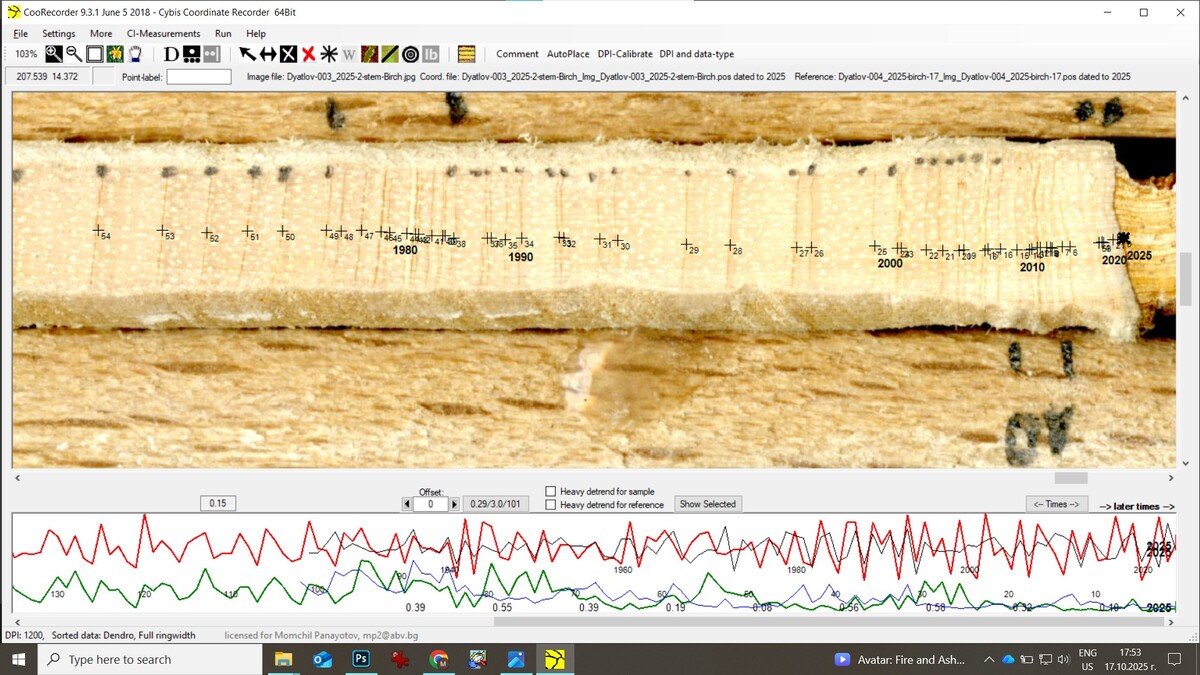Viewport: 1200px width, 675px height.
Task: Click the zoom in magnifier icon
Action: (x=54, y=54)
